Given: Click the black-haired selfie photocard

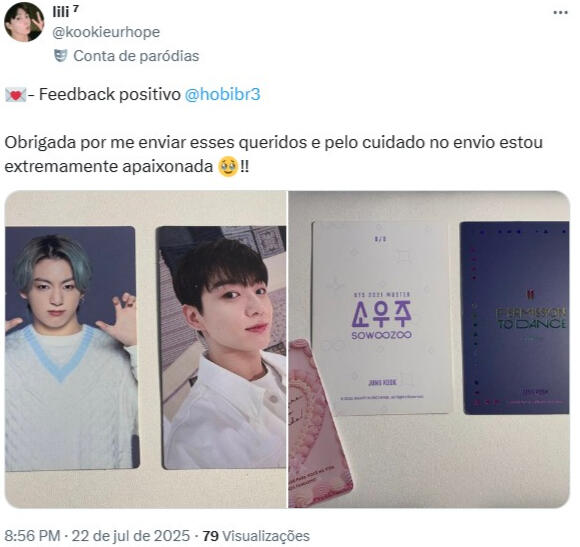Looking at the screenshot, I should [221, 348].
